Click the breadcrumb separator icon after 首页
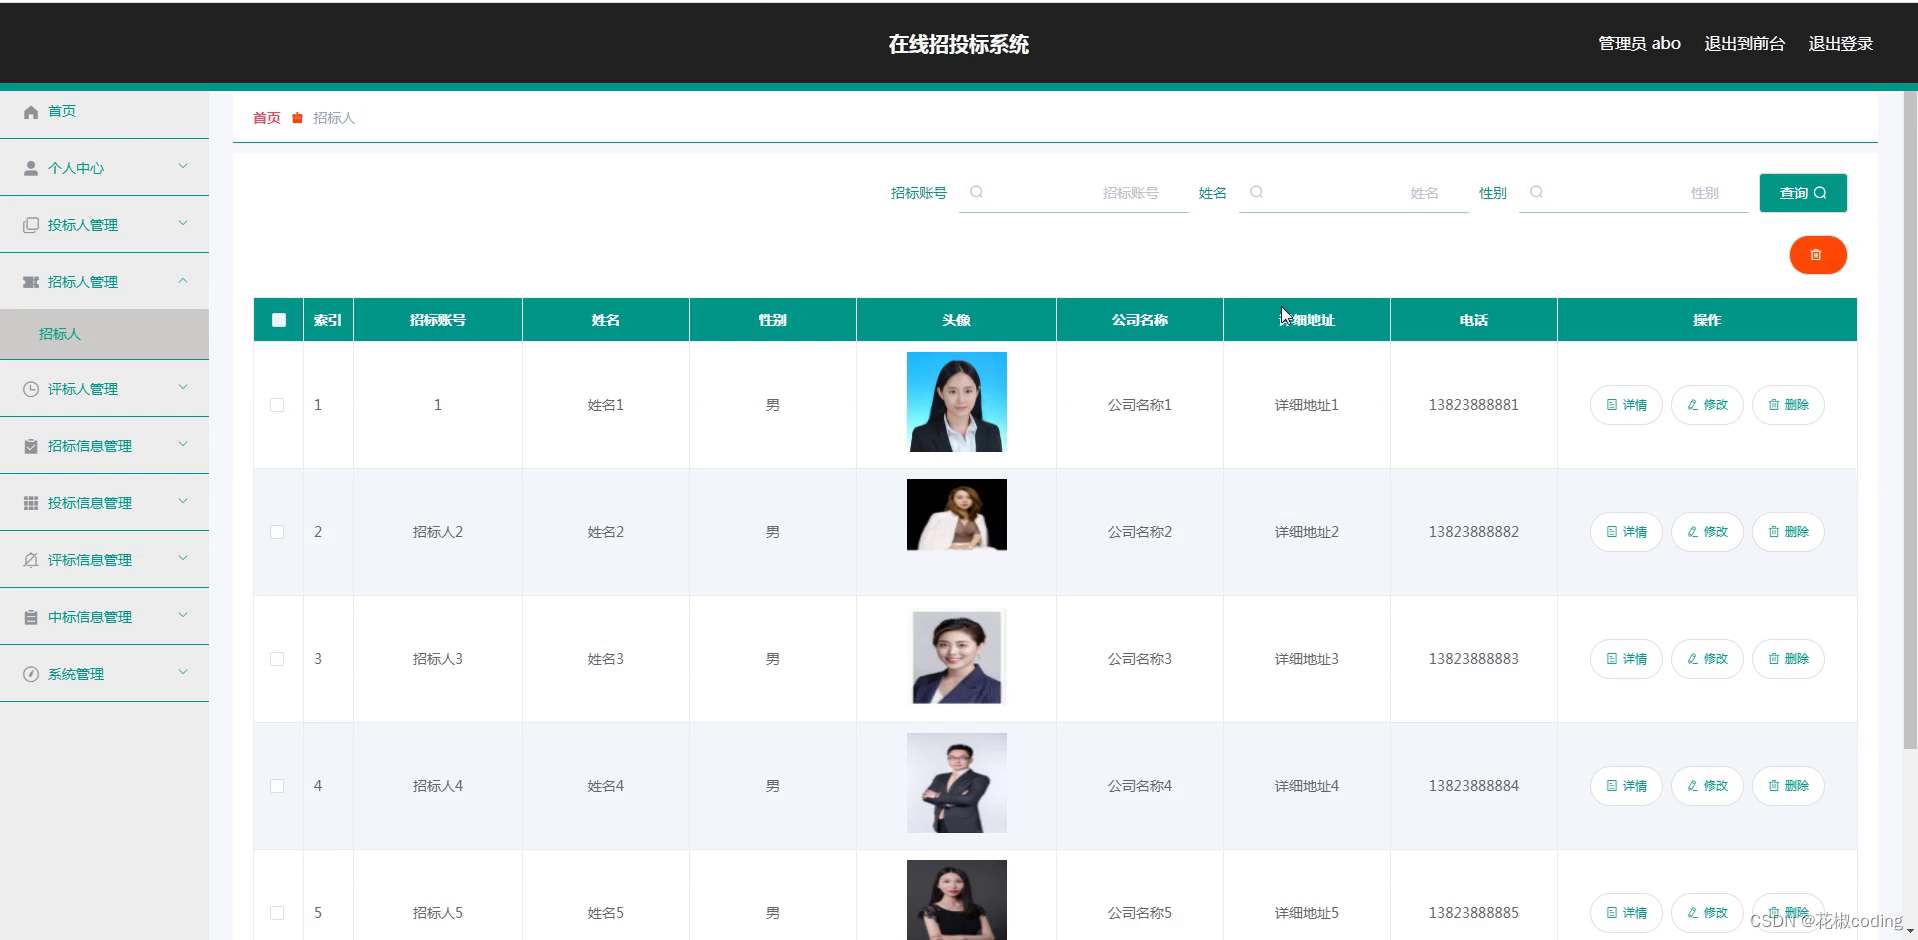The width and height of the screenshot is (1918, 940). tap(297, 118)
